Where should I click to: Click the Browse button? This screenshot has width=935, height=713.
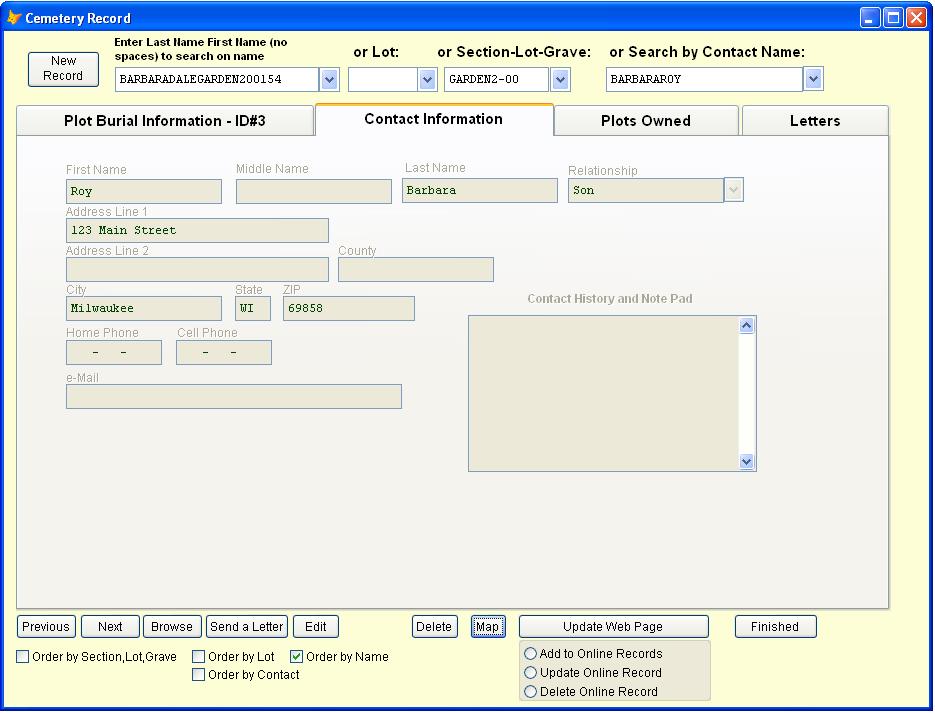click(x=172, y=627)
